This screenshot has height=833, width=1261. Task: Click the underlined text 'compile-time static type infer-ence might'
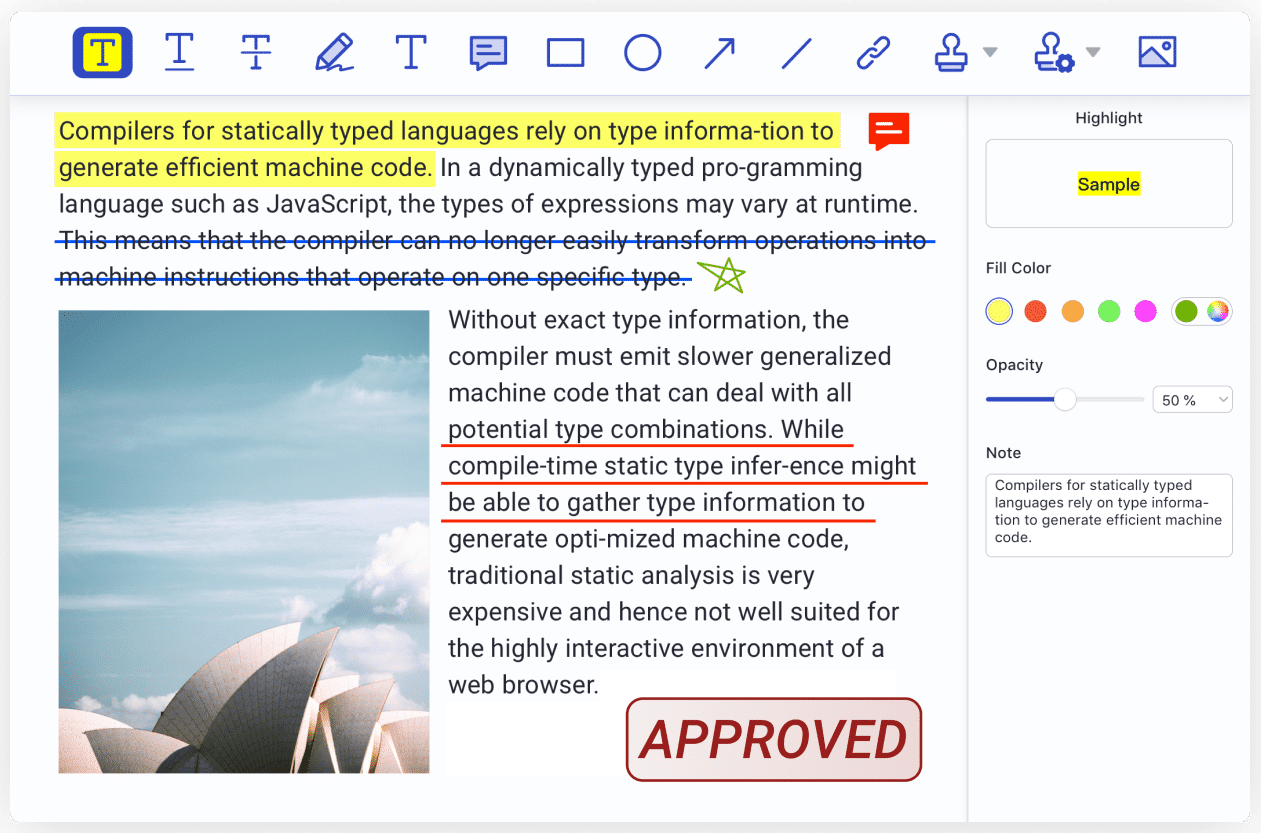click(682, 466)
